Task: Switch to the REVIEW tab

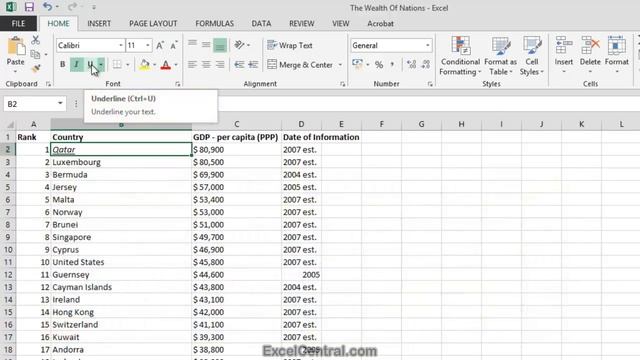Action: pos(302,24)
